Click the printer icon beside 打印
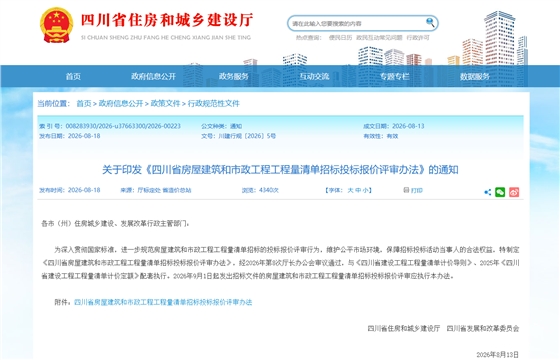Screen dimensions: 560x360 tap(406, 190)
